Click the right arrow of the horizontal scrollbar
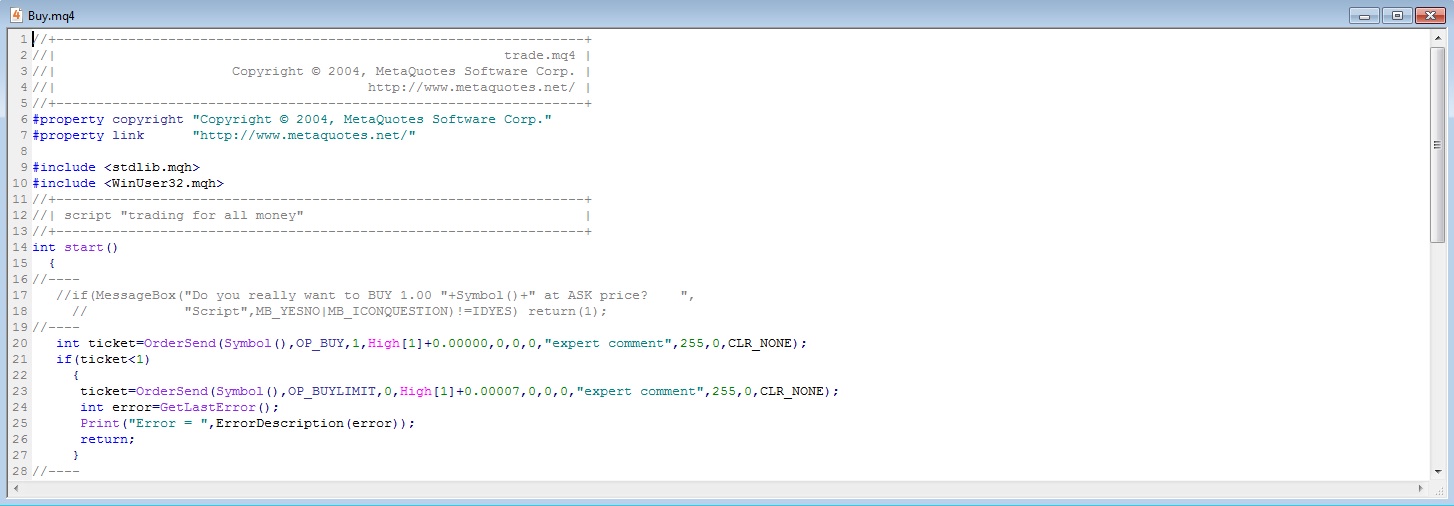The width and height of the screenshot is (1454, 506). pyautogui.click(x=1422, y=488)
